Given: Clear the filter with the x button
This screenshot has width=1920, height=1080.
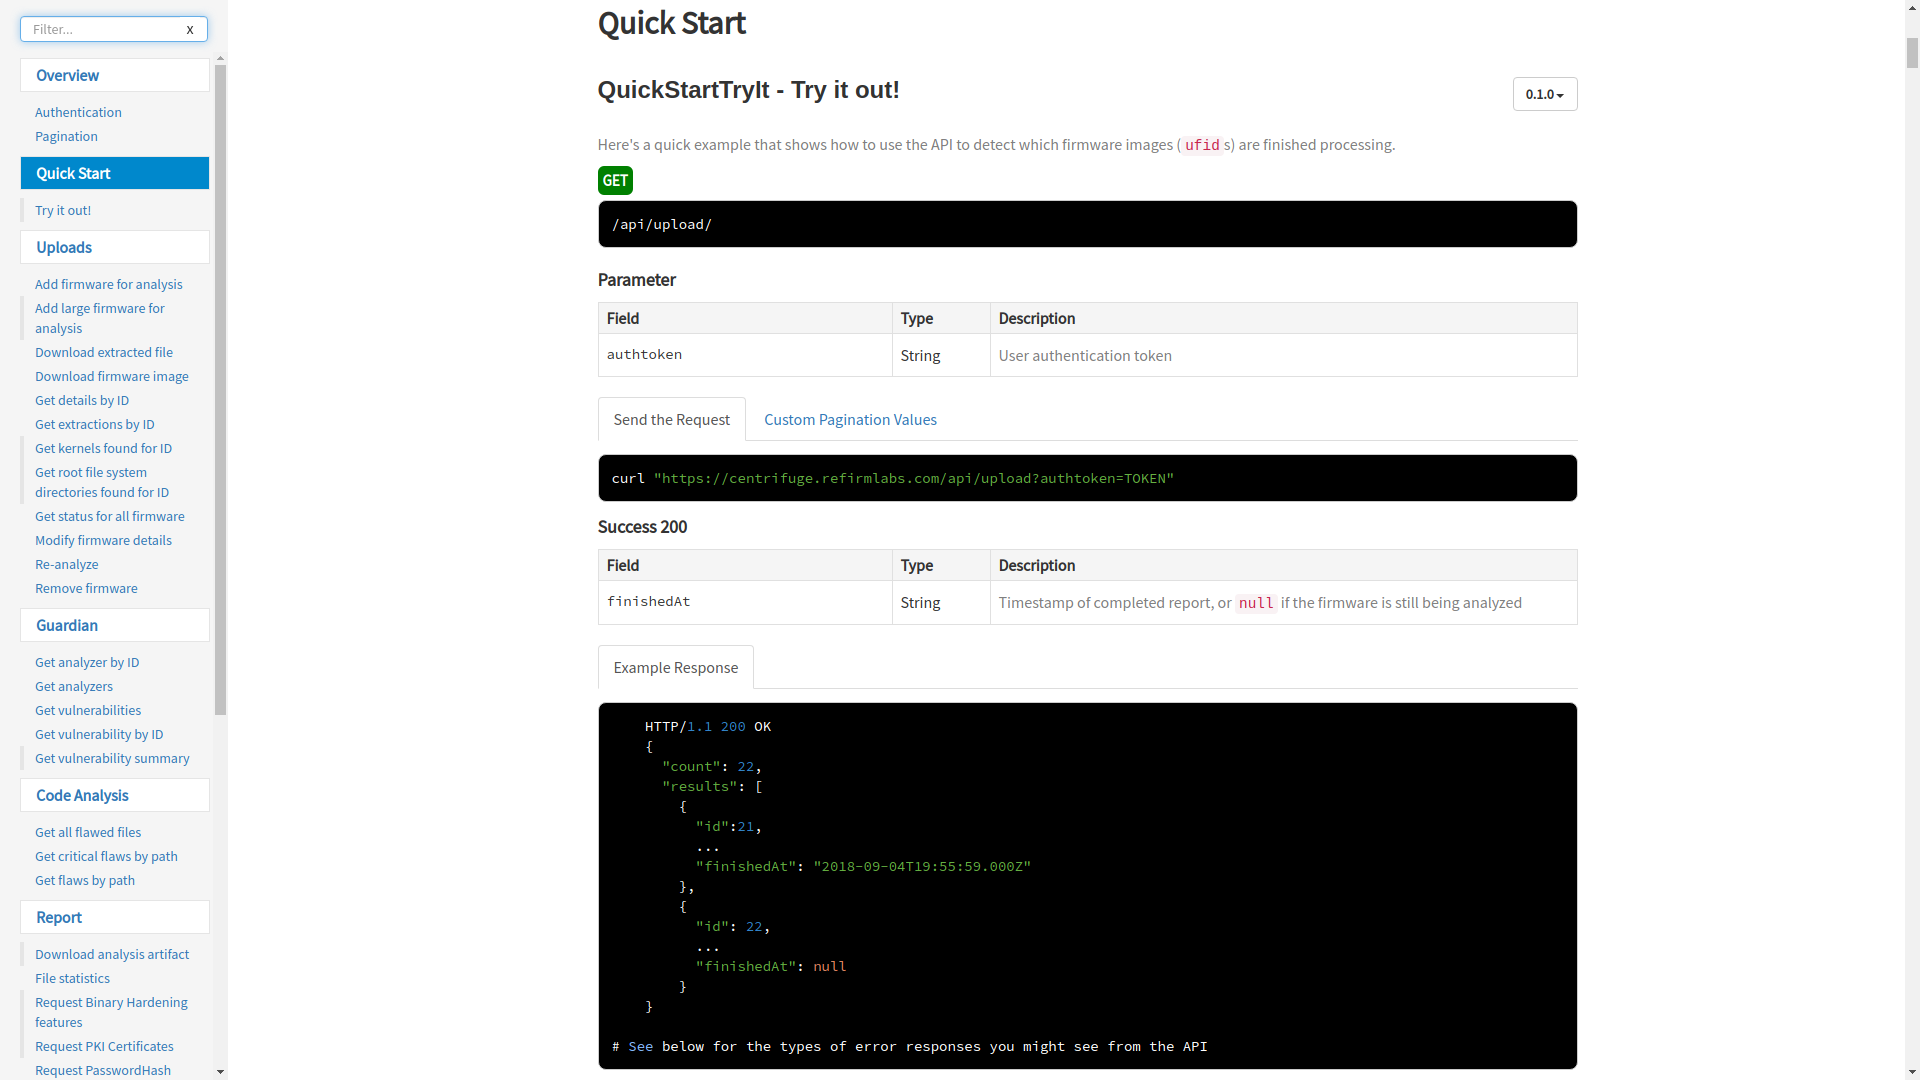Looking at the screenshot, I should (190, 29).
